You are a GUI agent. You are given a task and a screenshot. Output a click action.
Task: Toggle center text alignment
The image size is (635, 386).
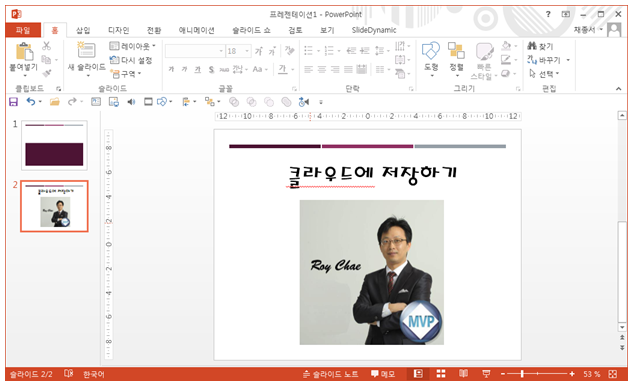click(322, 70)
